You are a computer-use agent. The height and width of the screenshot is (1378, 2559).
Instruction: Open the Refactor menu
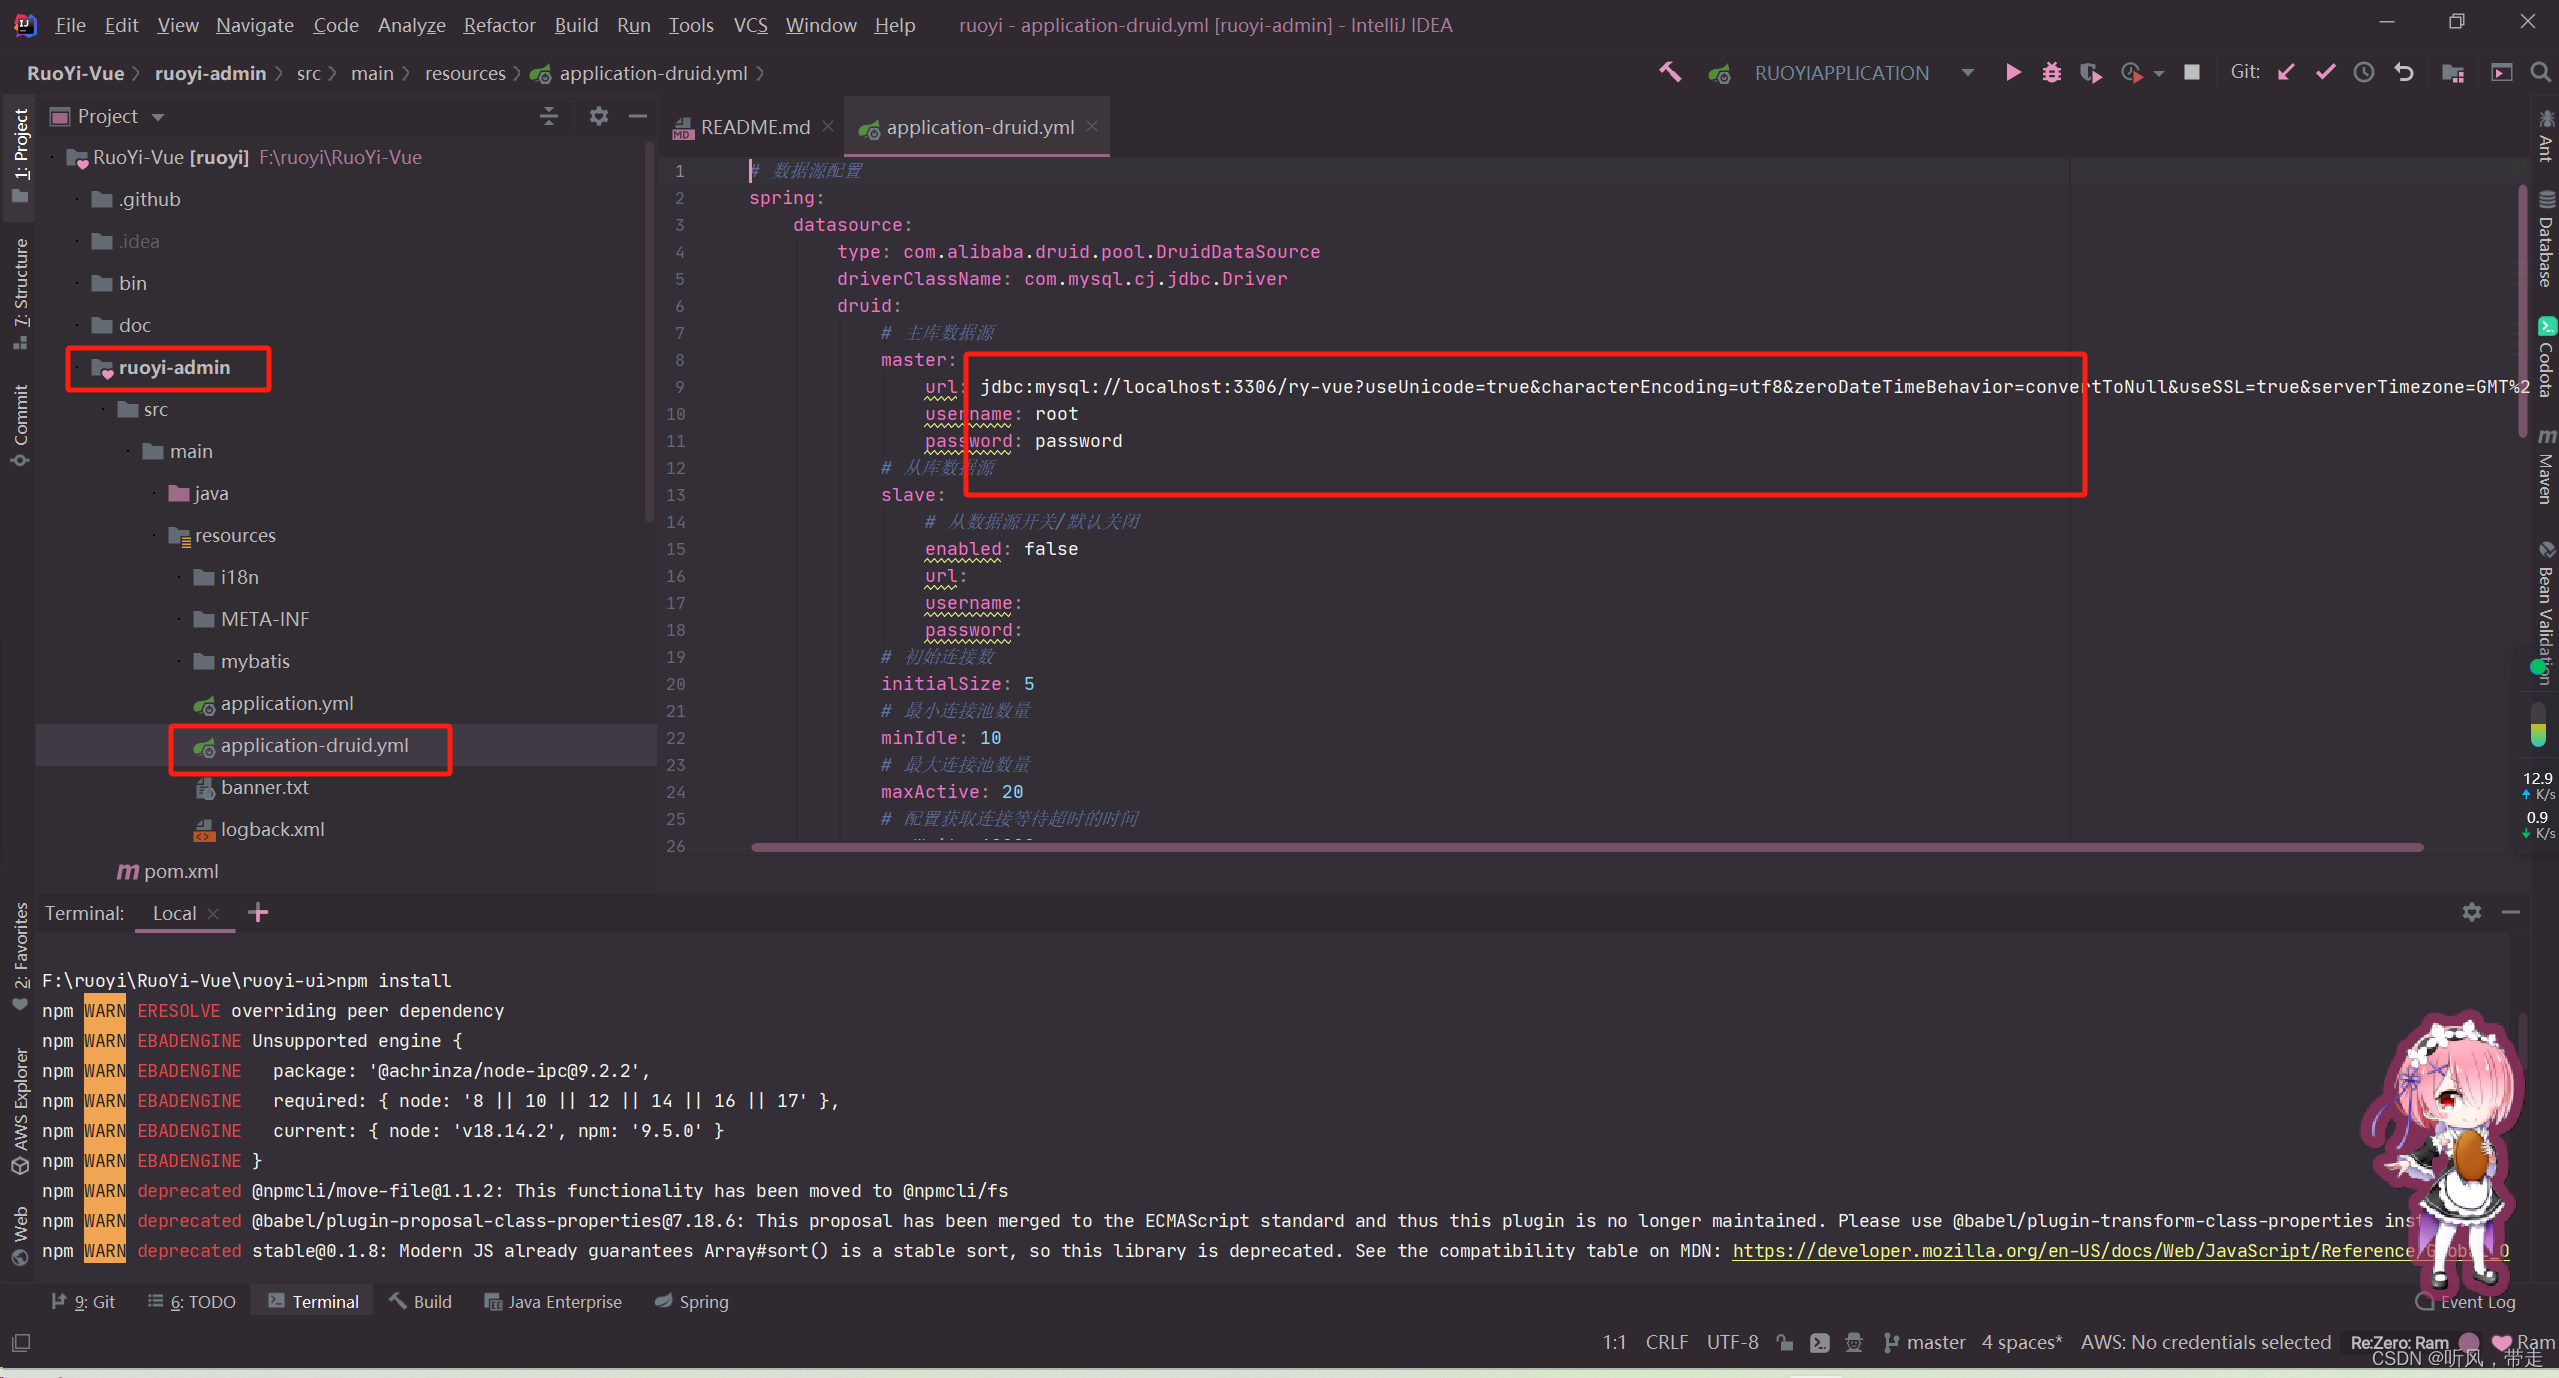[499, 24]
